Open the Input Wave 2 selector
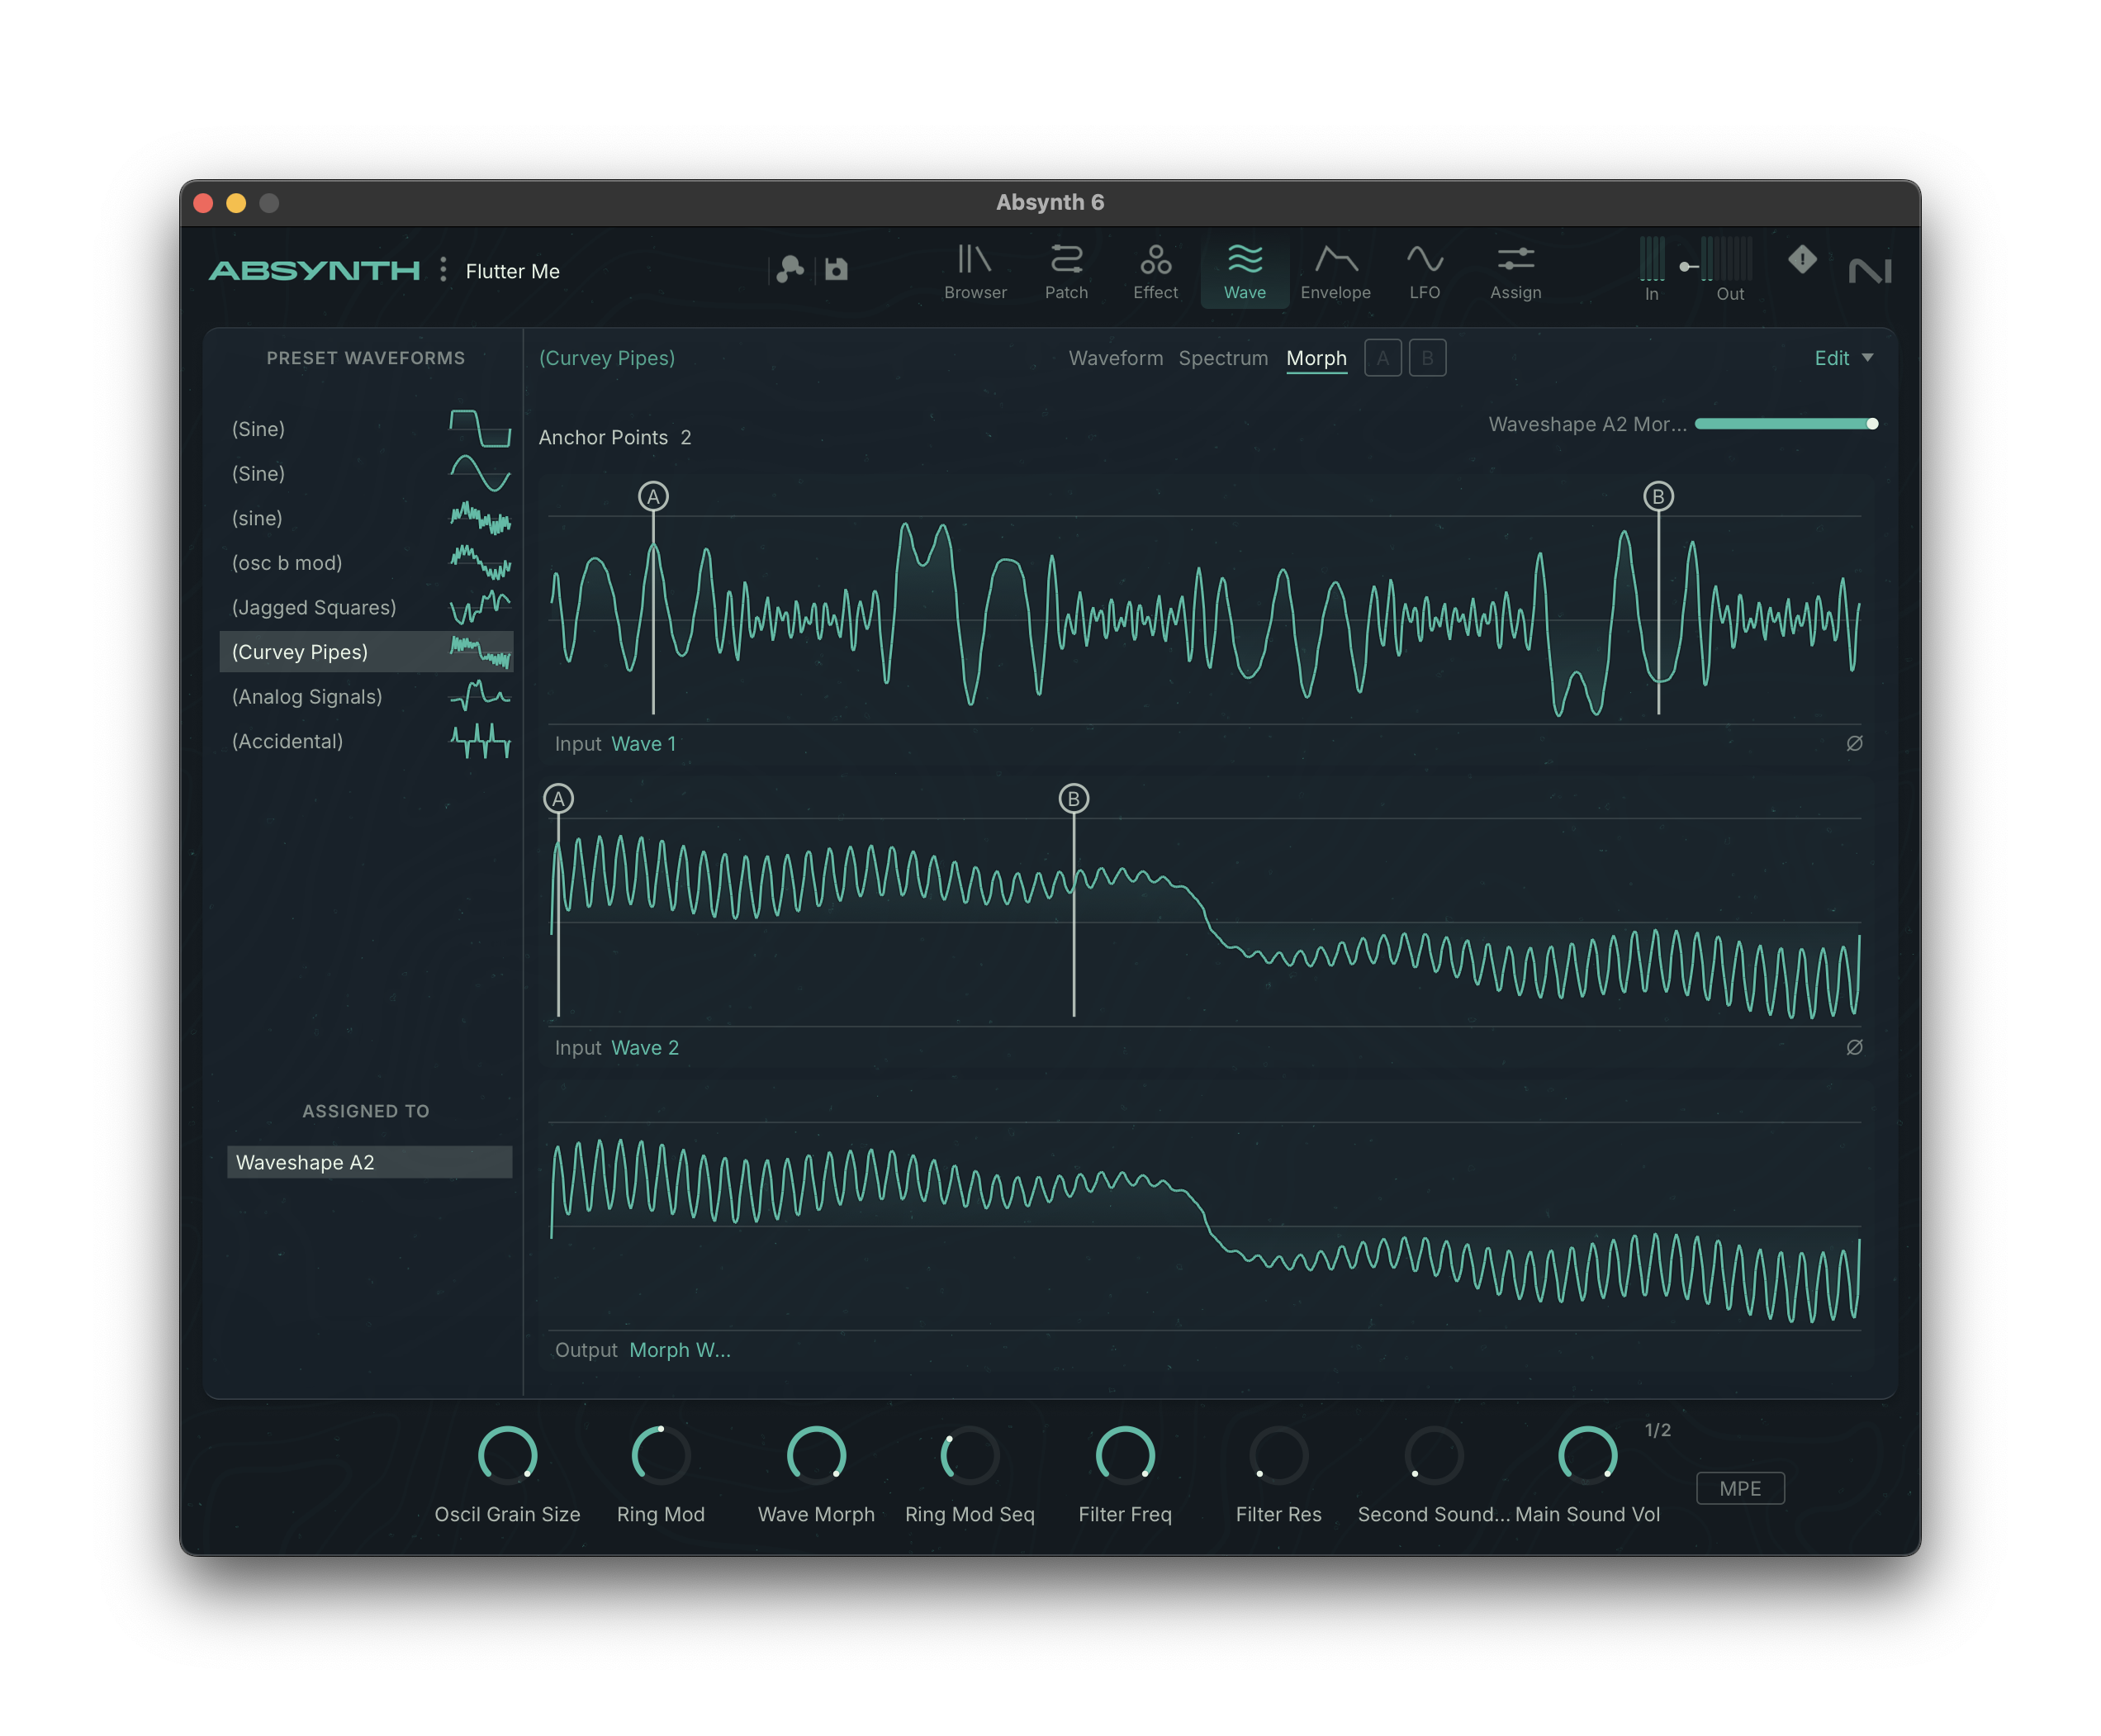Screen dimensions: 2101x1736 pyautogui.click(x=644, y=1048)
